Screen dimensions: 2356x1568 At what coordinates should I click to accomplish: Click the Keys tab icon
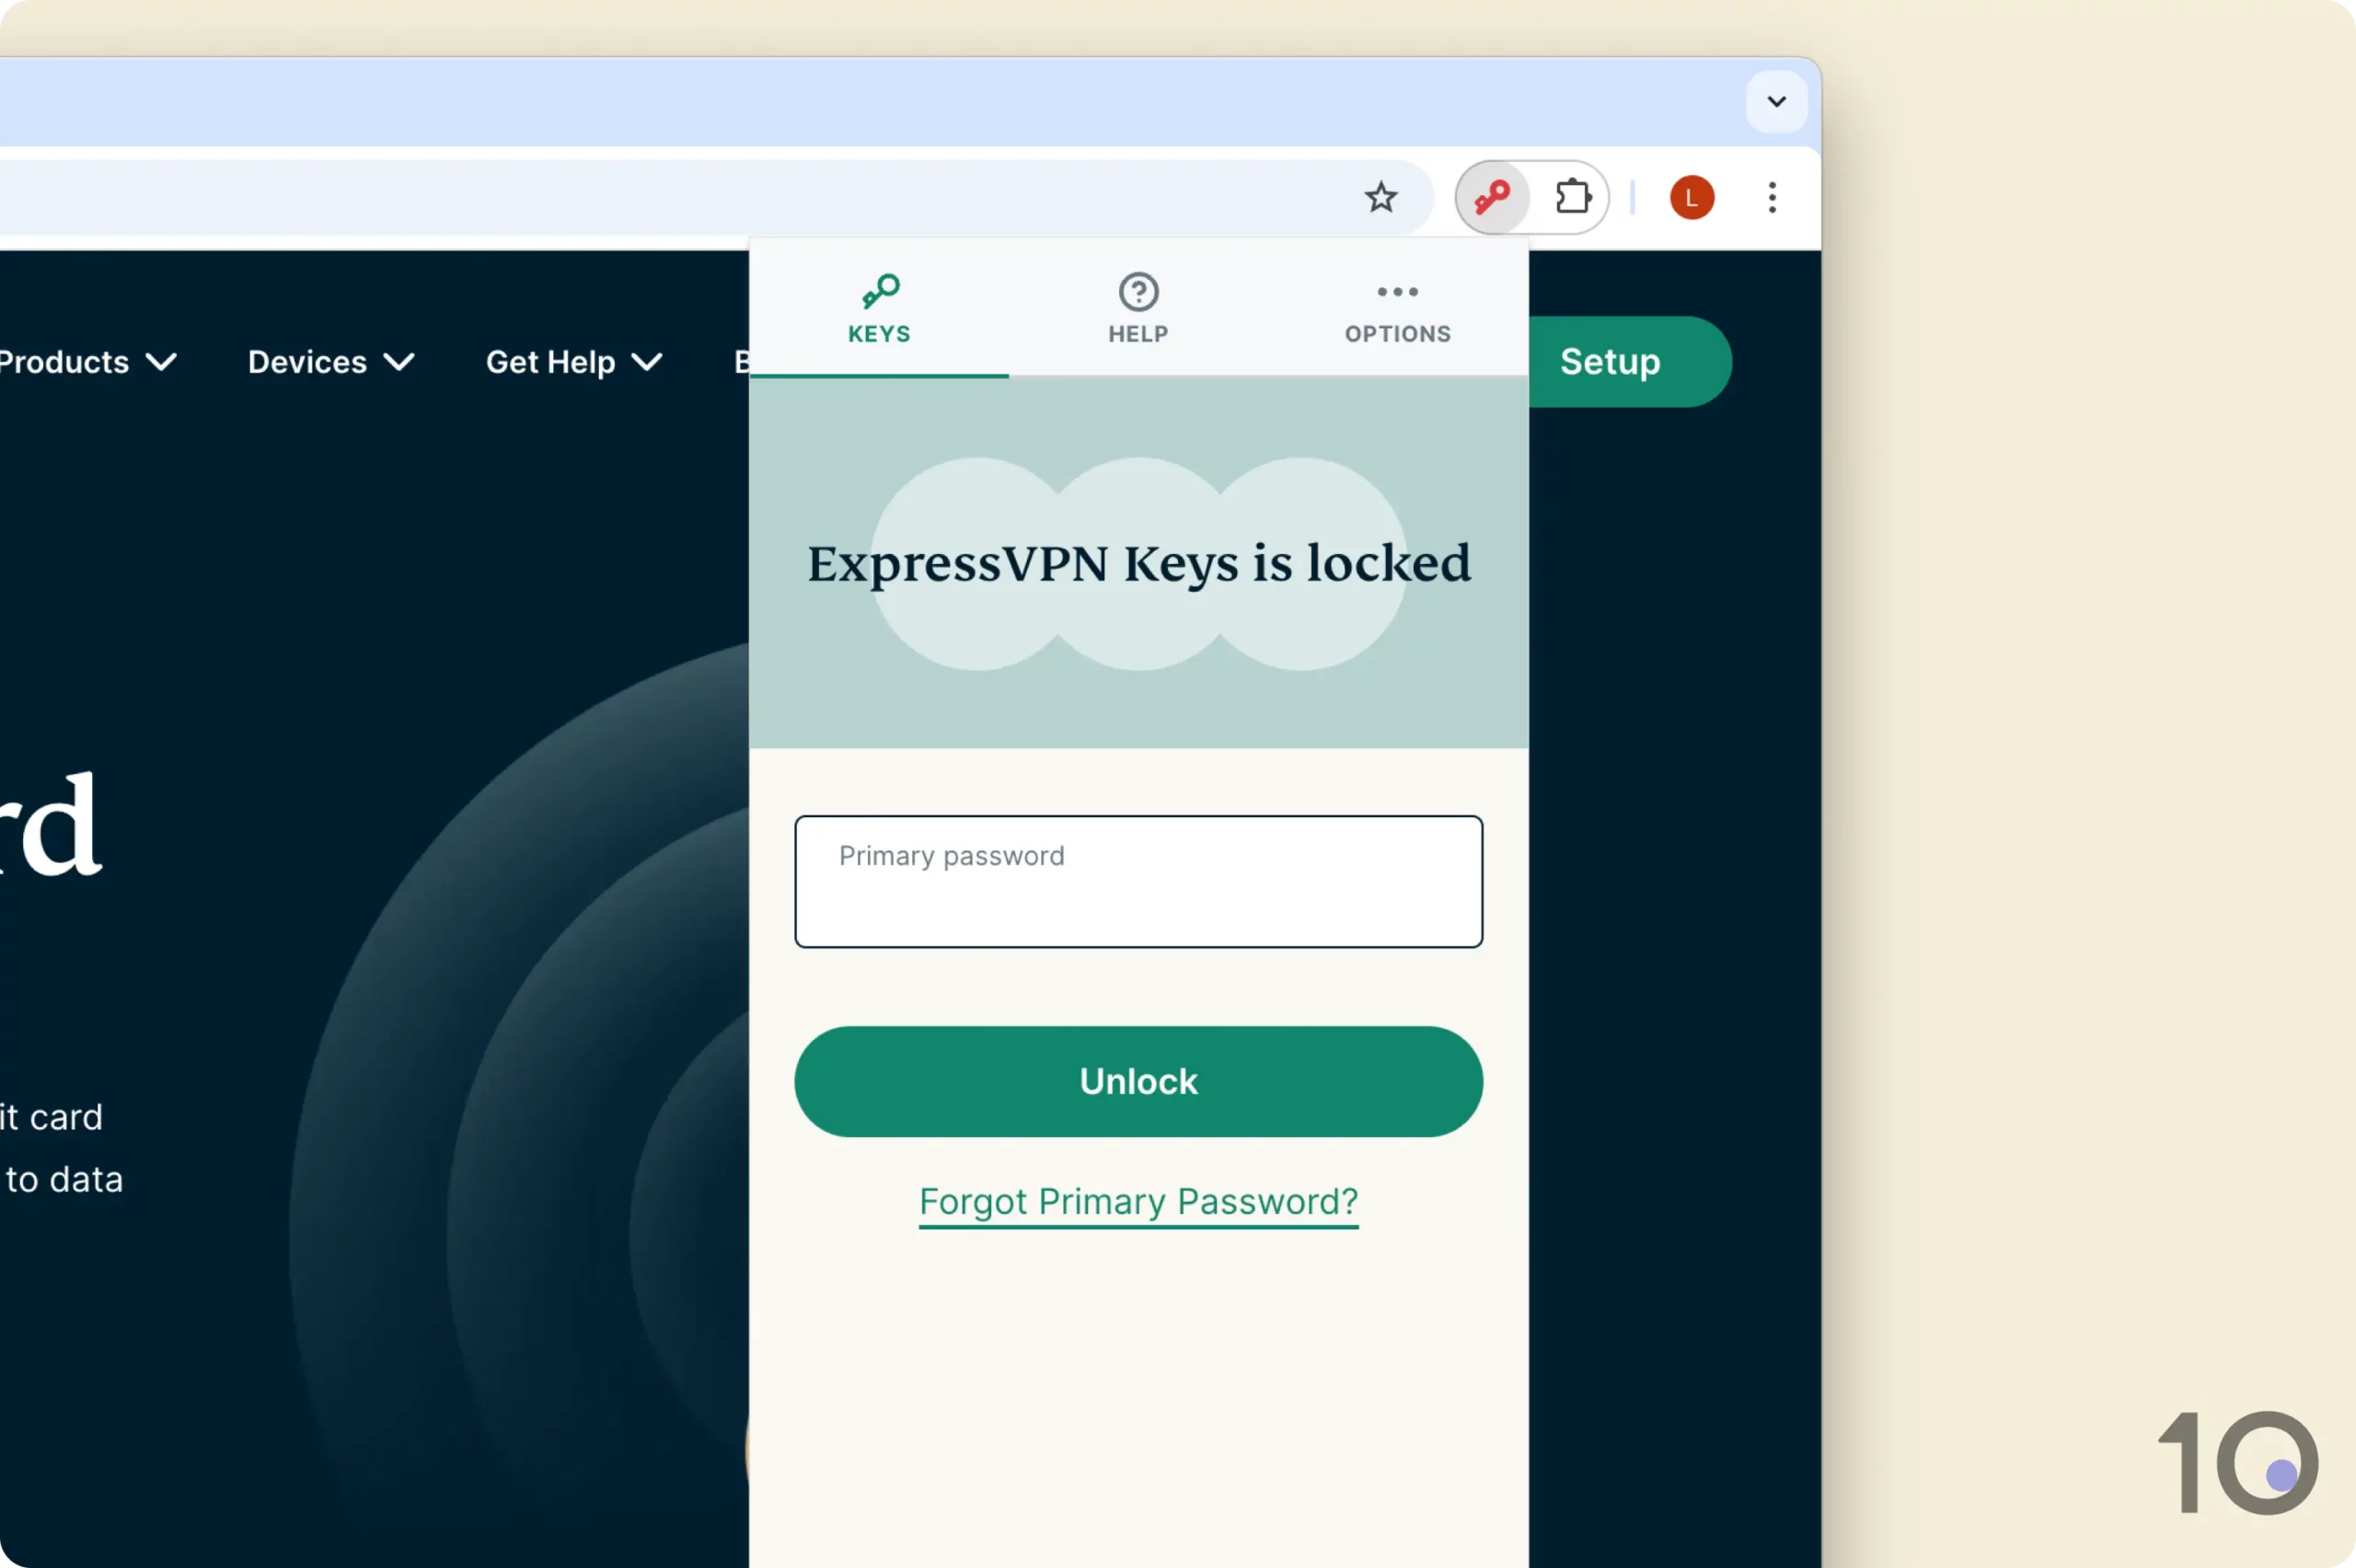(x=879, y=293)
